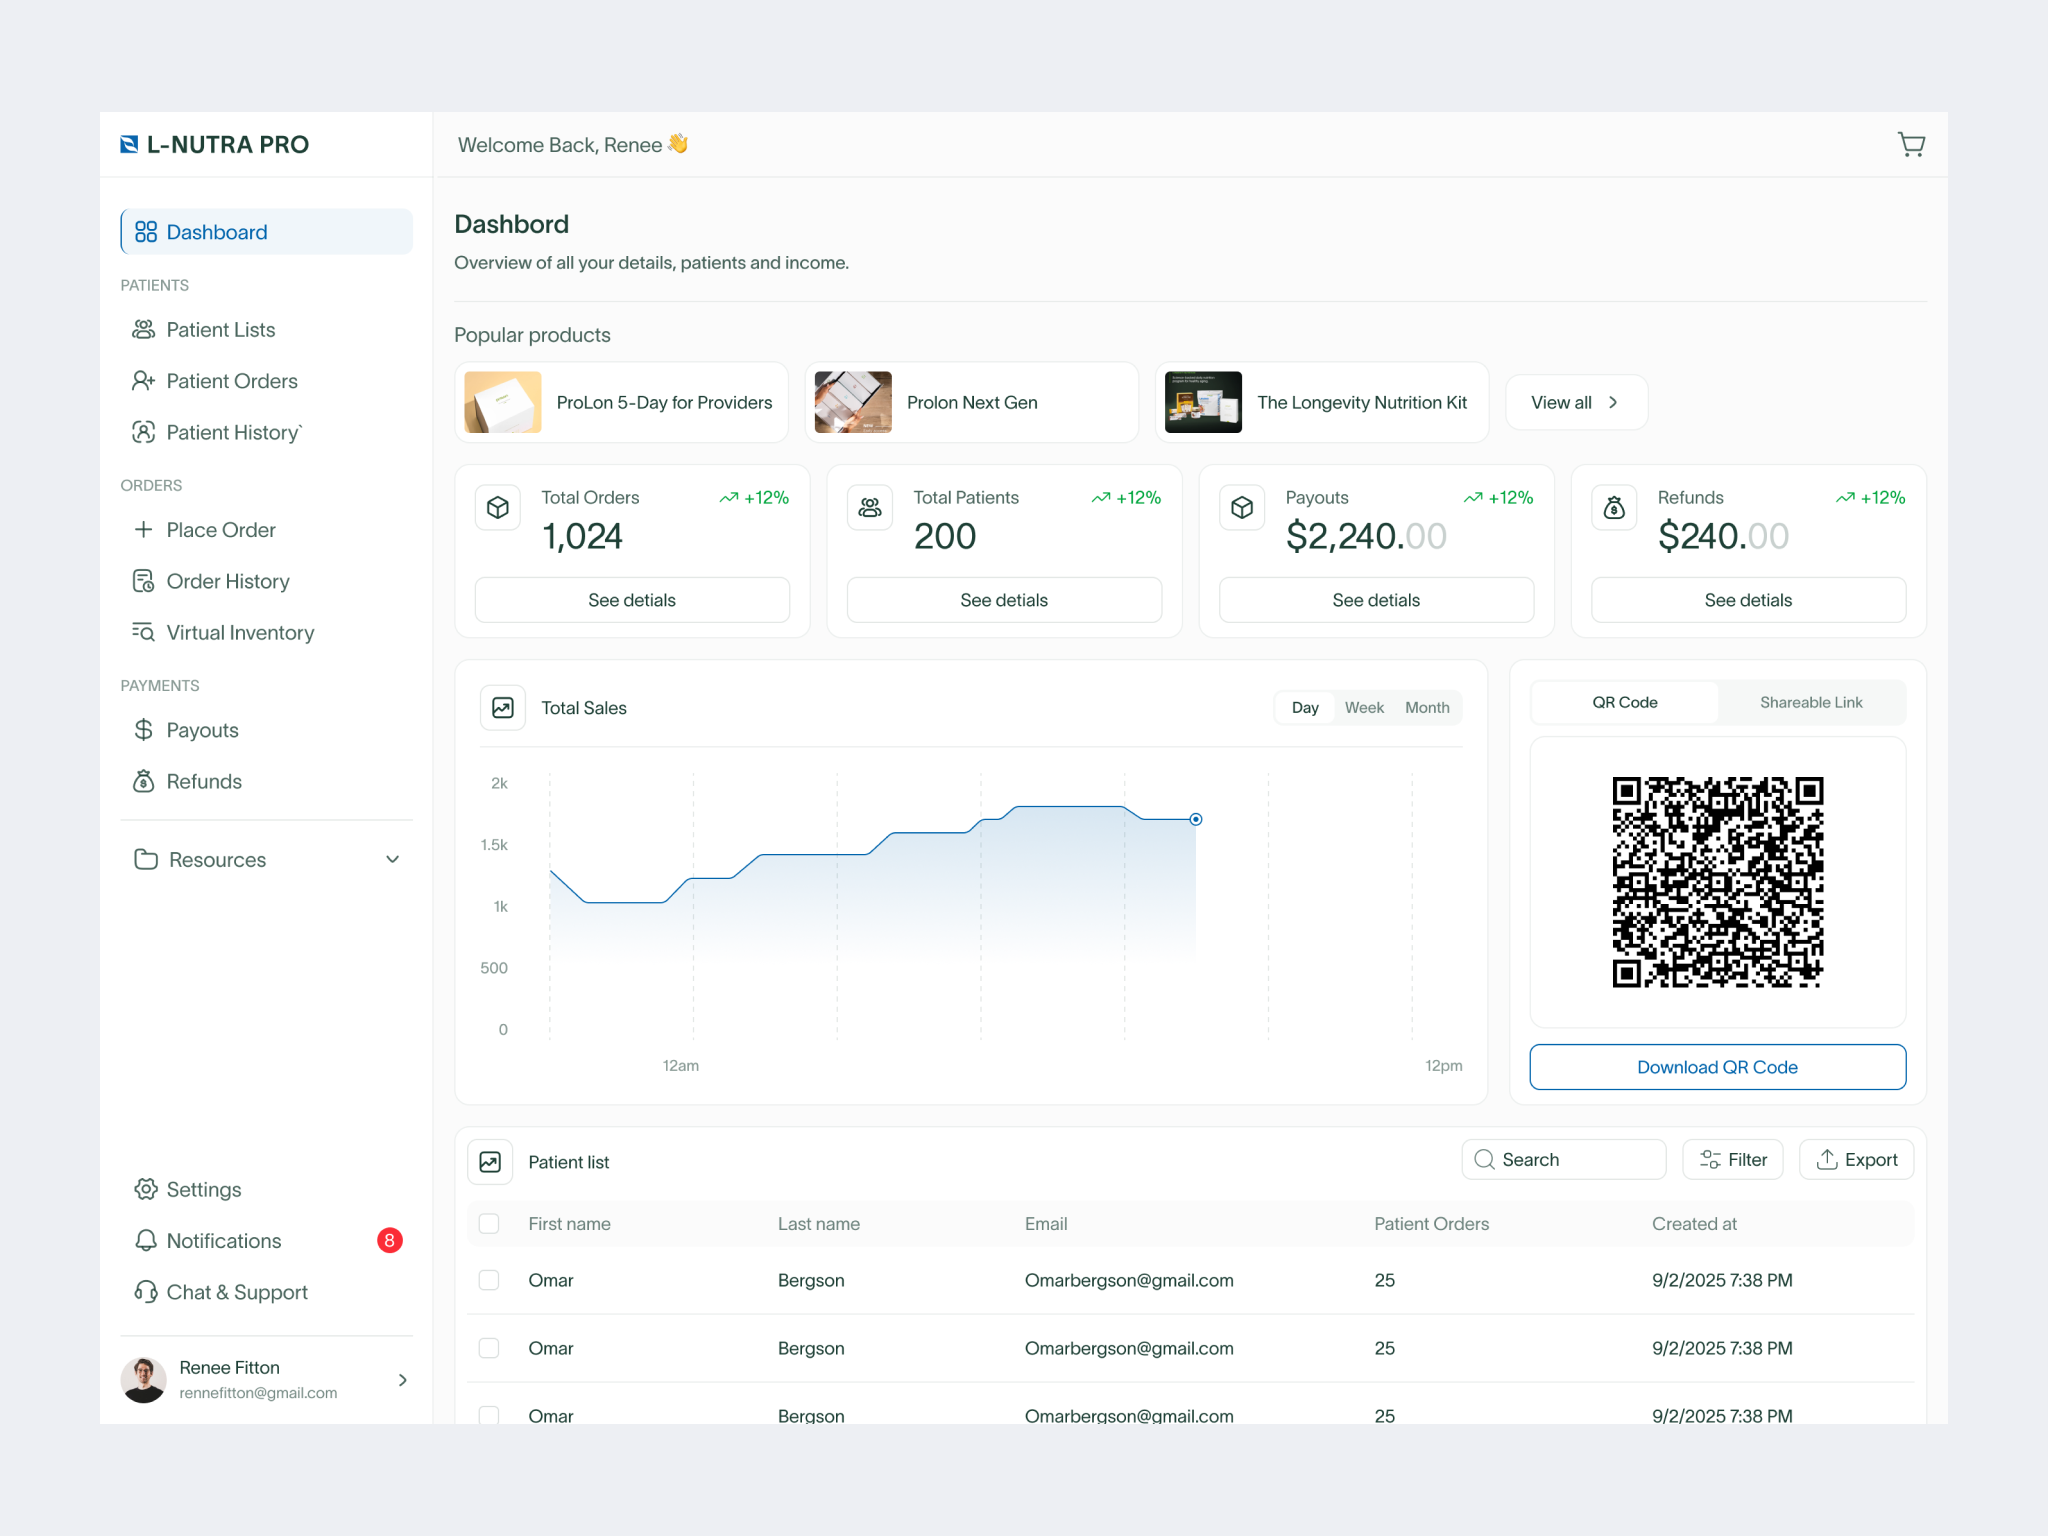The height and width of the screenshot is (1536, 2048).
Task: Click the Export upload icon
Action: 1826,1159
